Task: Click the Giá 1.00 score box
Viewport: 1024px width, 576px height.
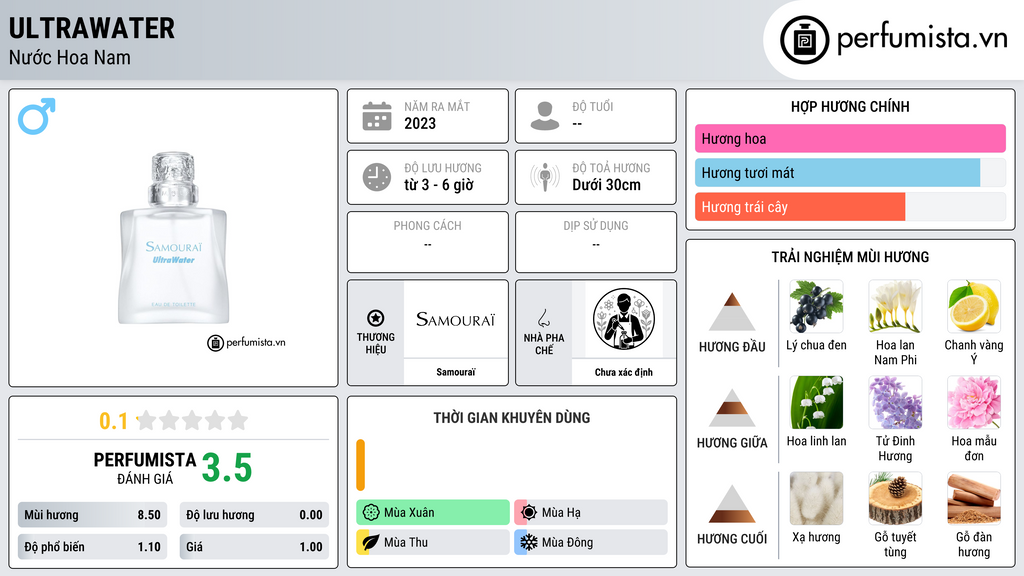Action: [x=254, y=547]
